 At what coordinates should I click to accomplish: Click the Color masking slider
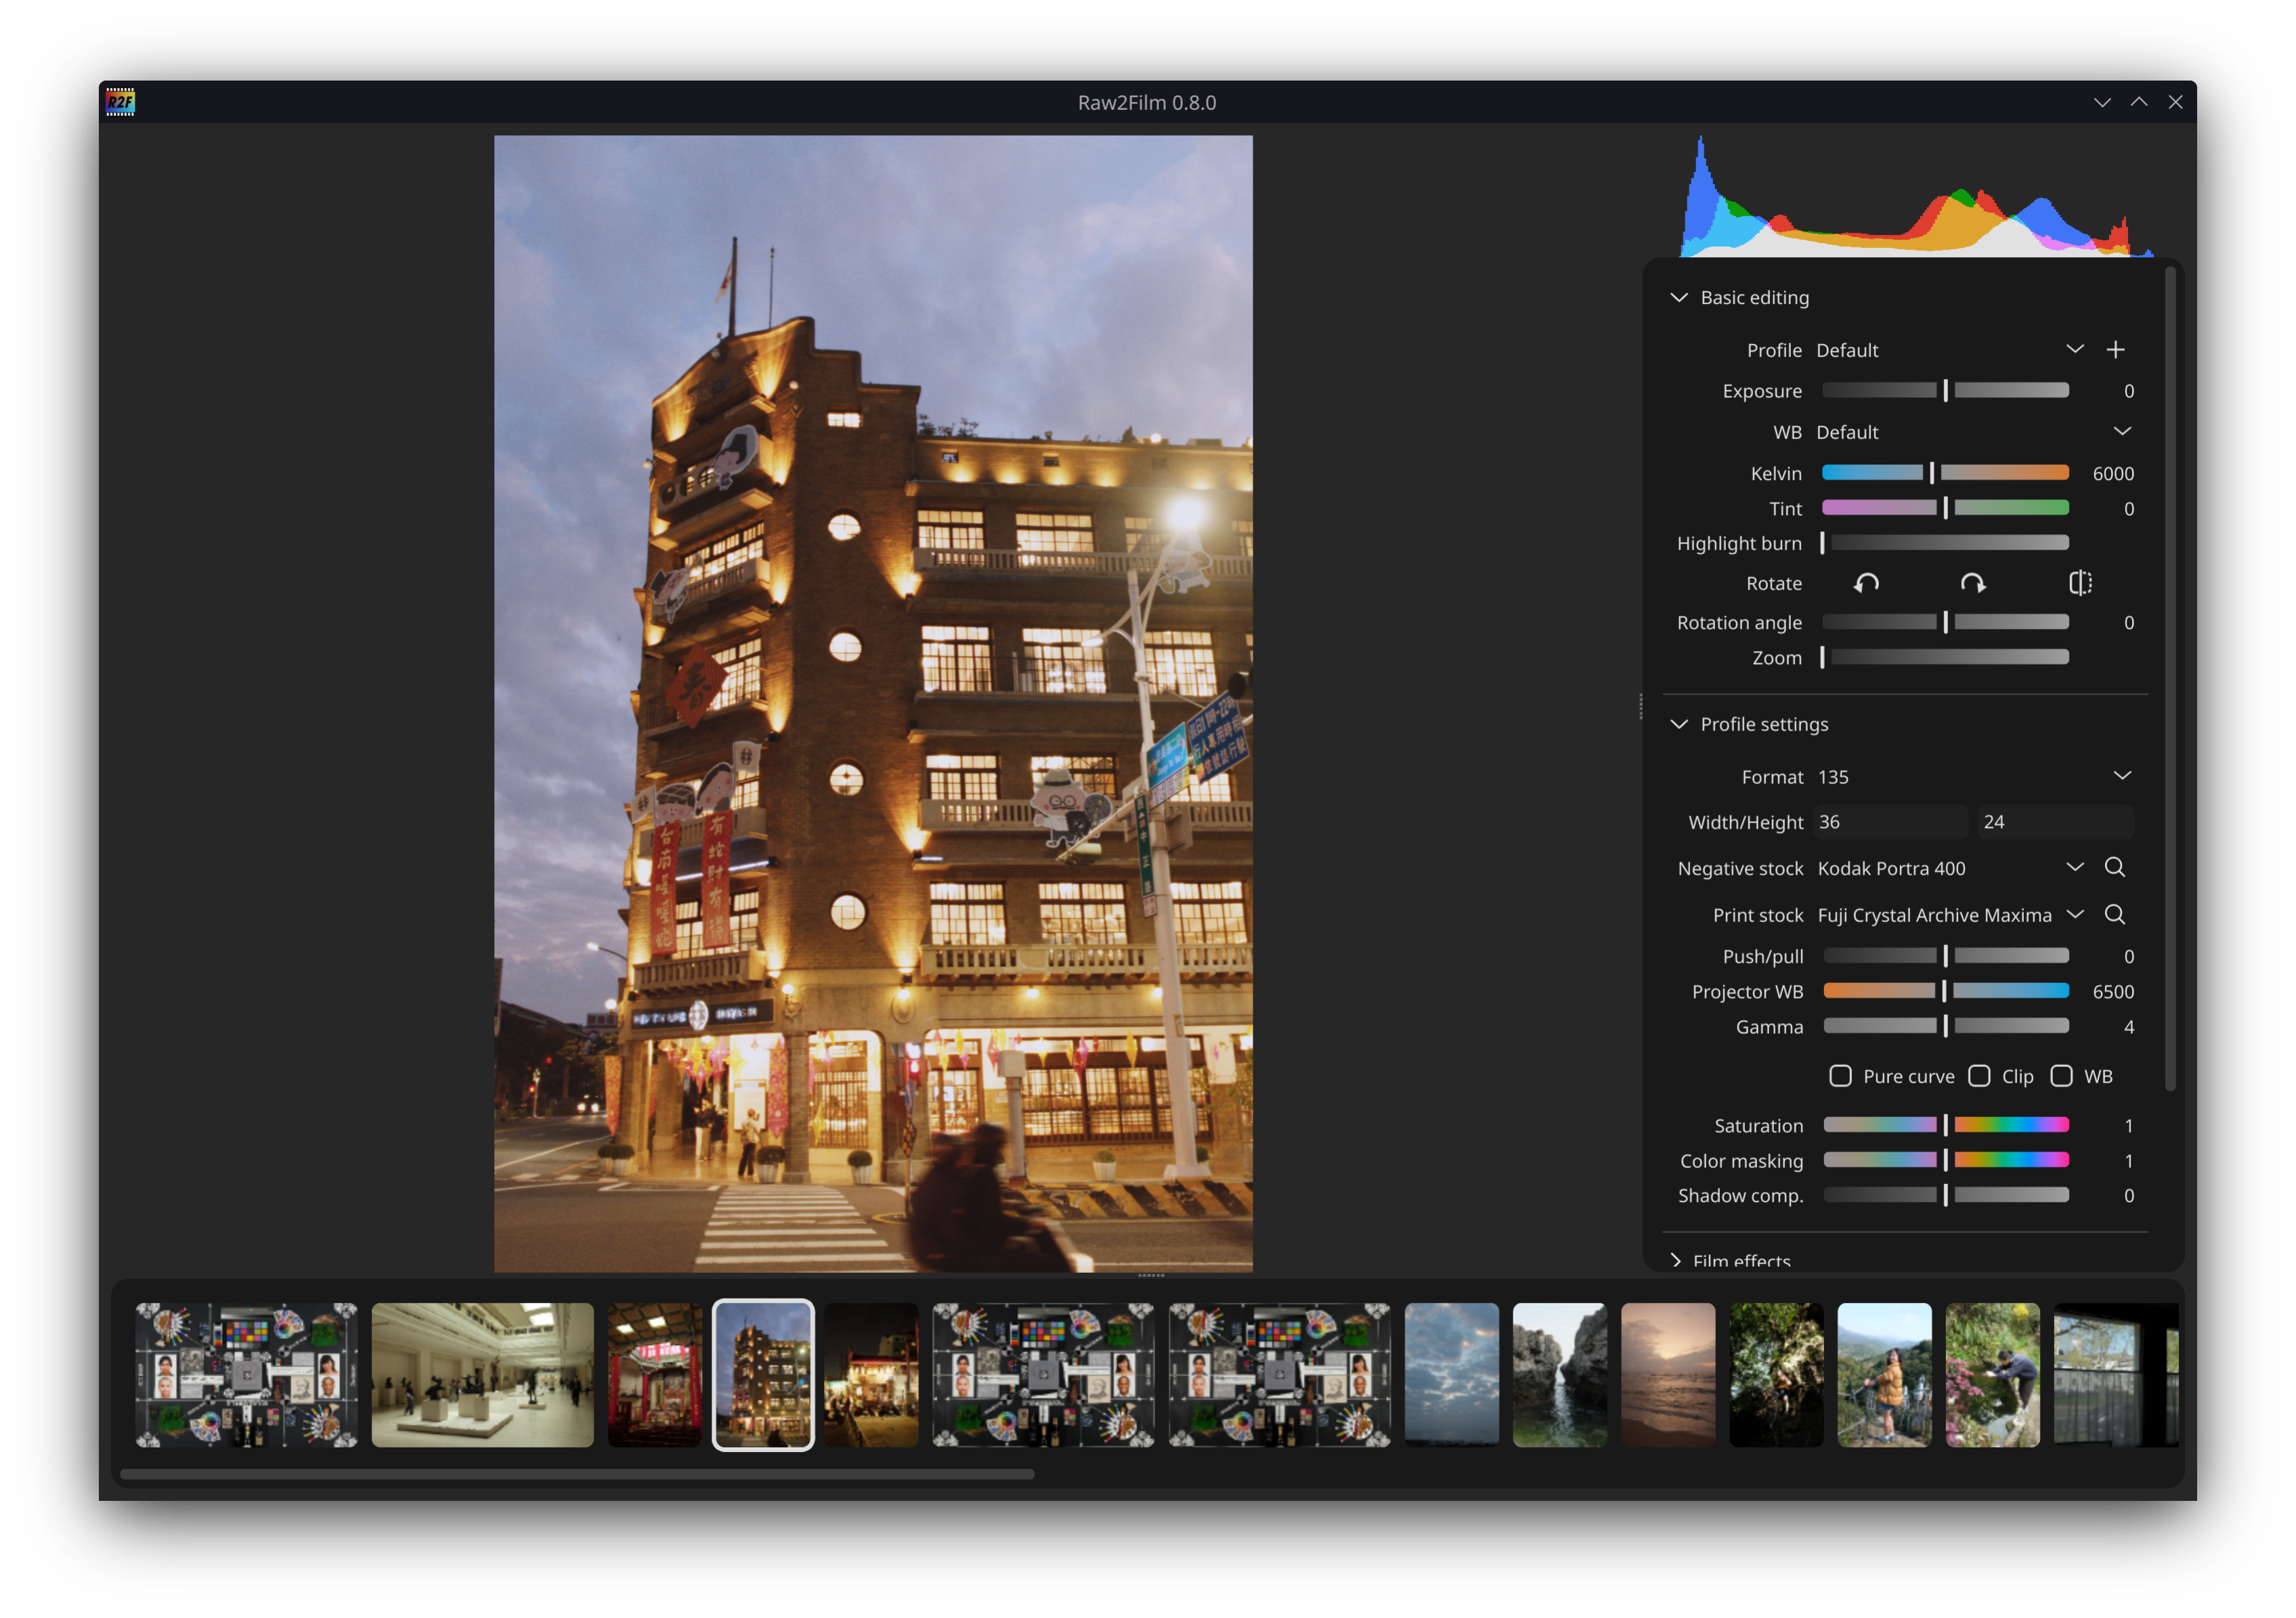(x=1945, y=1160)
